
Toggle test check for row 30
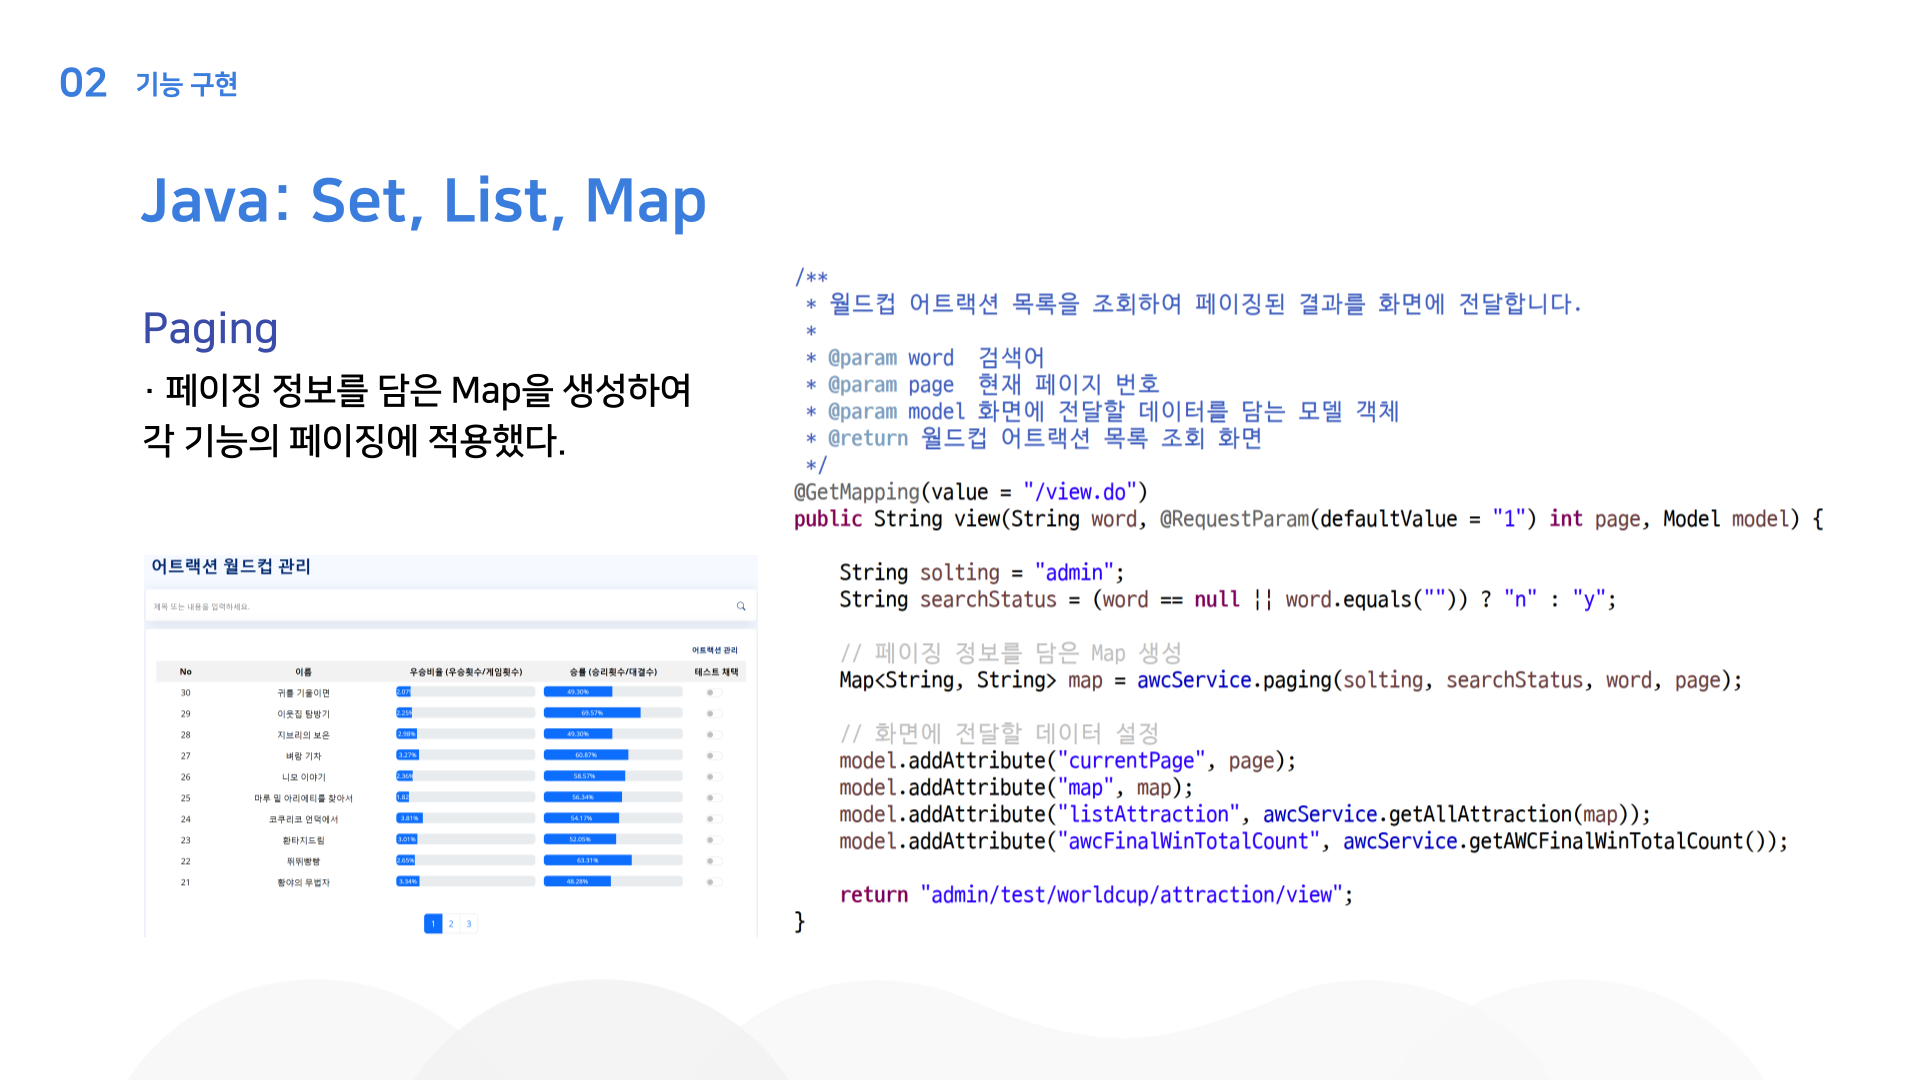(714, 692)
